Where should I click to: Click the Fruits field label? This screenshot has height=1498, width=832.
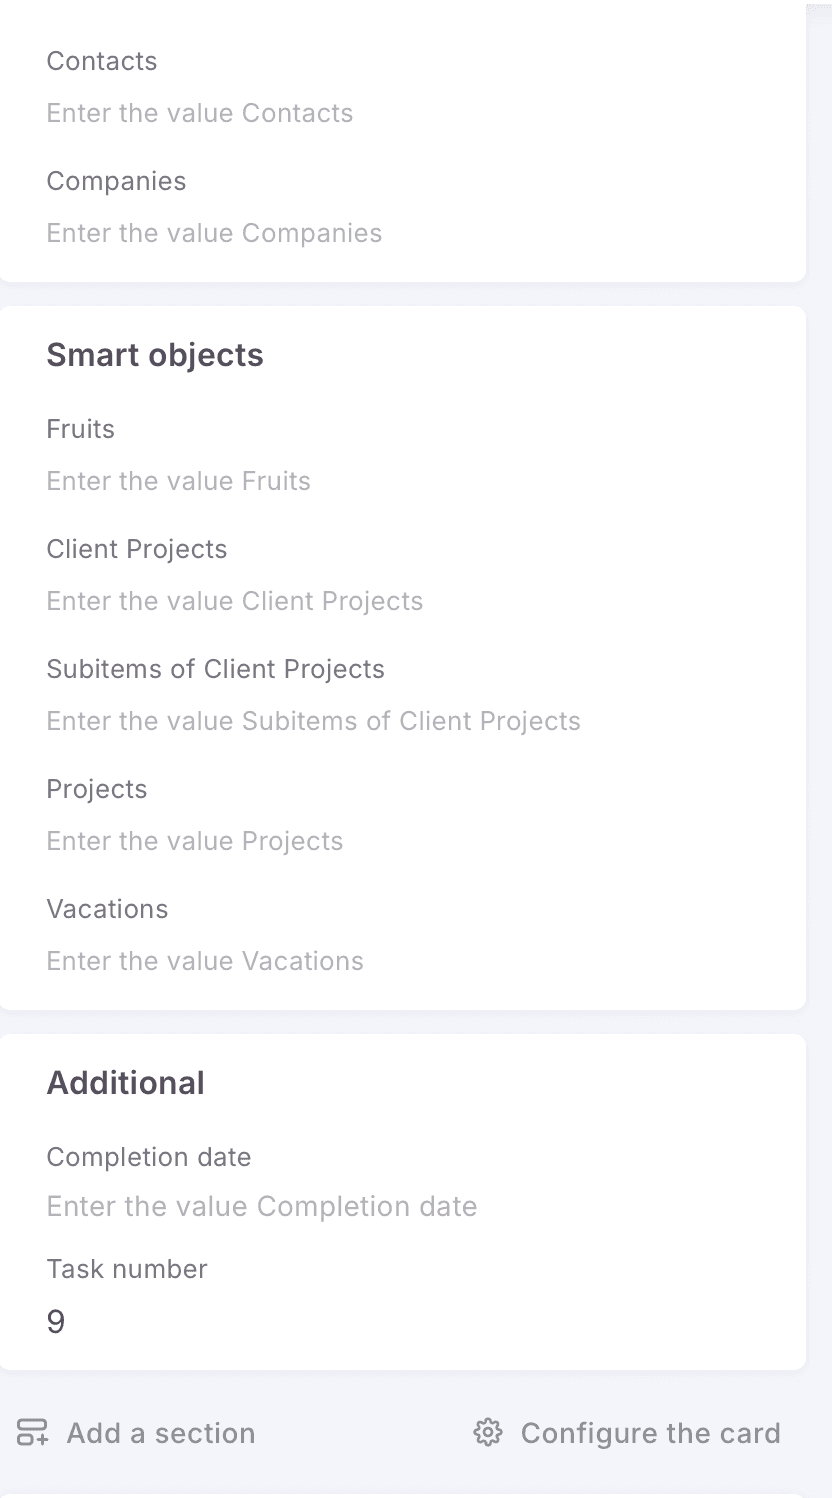[x=80, y=429]
